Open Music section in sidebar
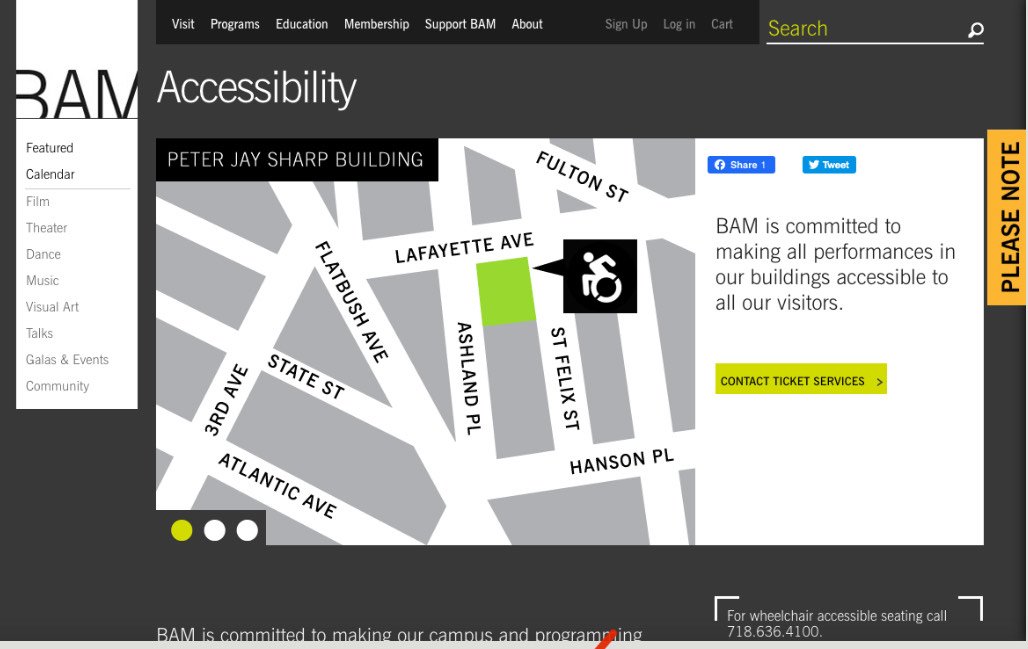This screenshot has height=649, width=1028. [x=43, y=281]
